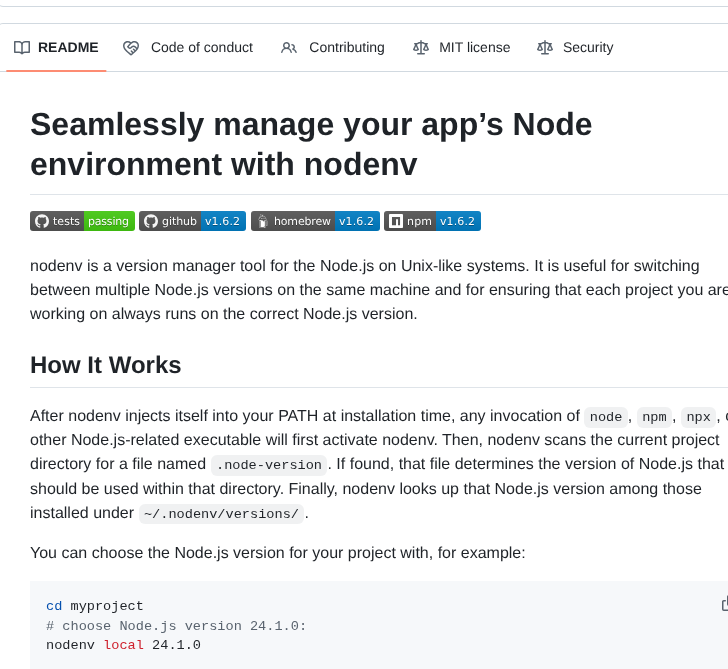Image resolution: width=728 pixels, height=669 pixels.
Task: Click the Code of conduct heart icon
Action: [131, 47]
